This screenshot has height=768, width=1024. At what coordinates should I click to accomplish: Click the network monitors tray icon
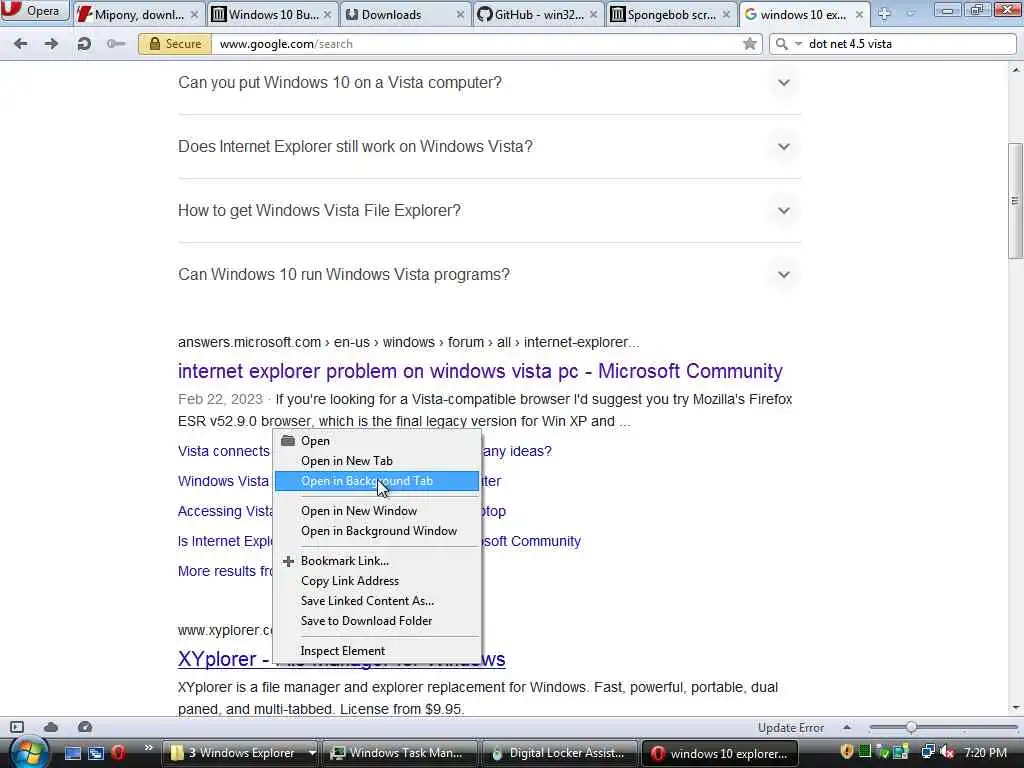tap(928, 753)
